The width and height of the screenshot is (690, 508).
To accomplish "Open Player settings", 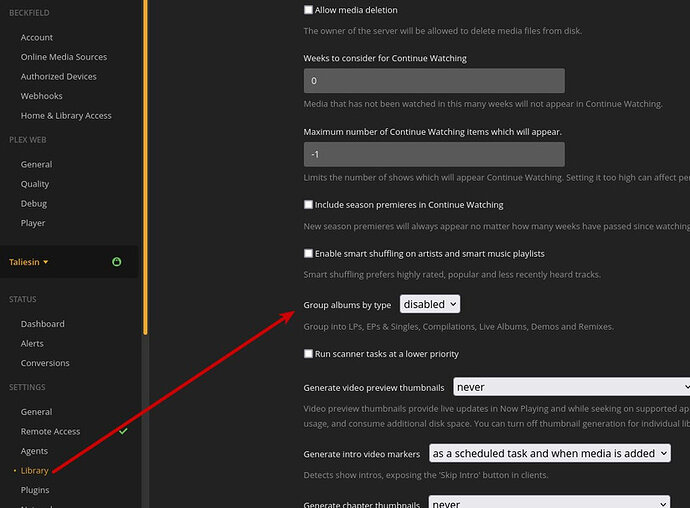I will coord(33,223).
